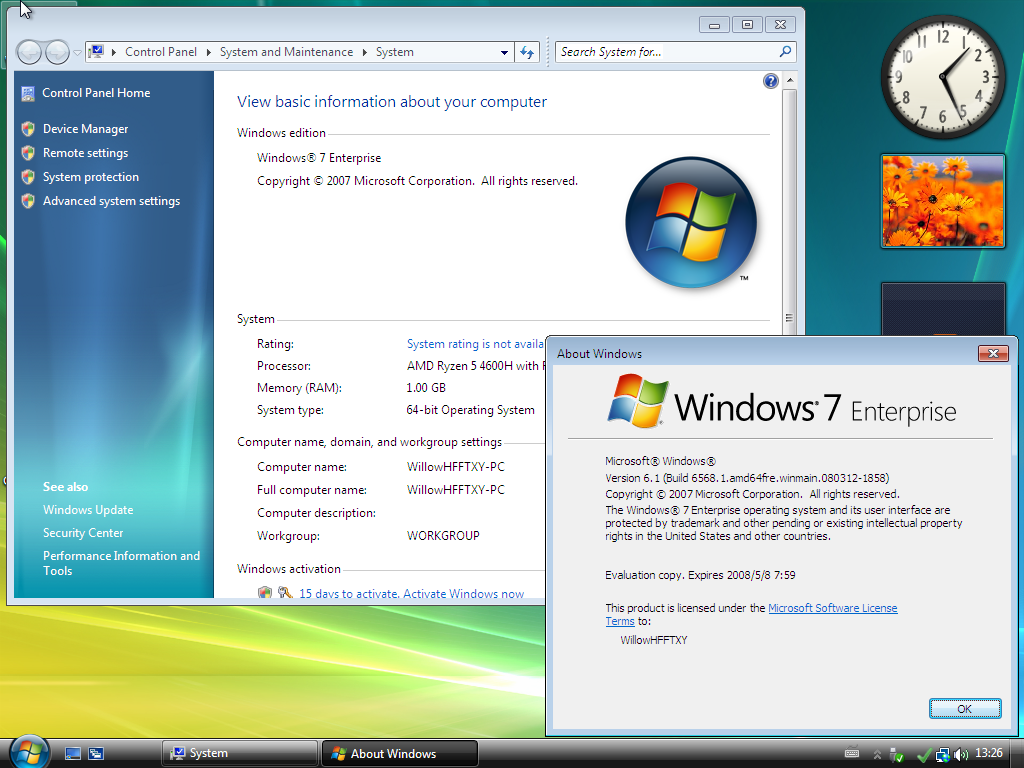Click Switch between windows quick launch icon
1024x768 pixels.
pos(96,754)
